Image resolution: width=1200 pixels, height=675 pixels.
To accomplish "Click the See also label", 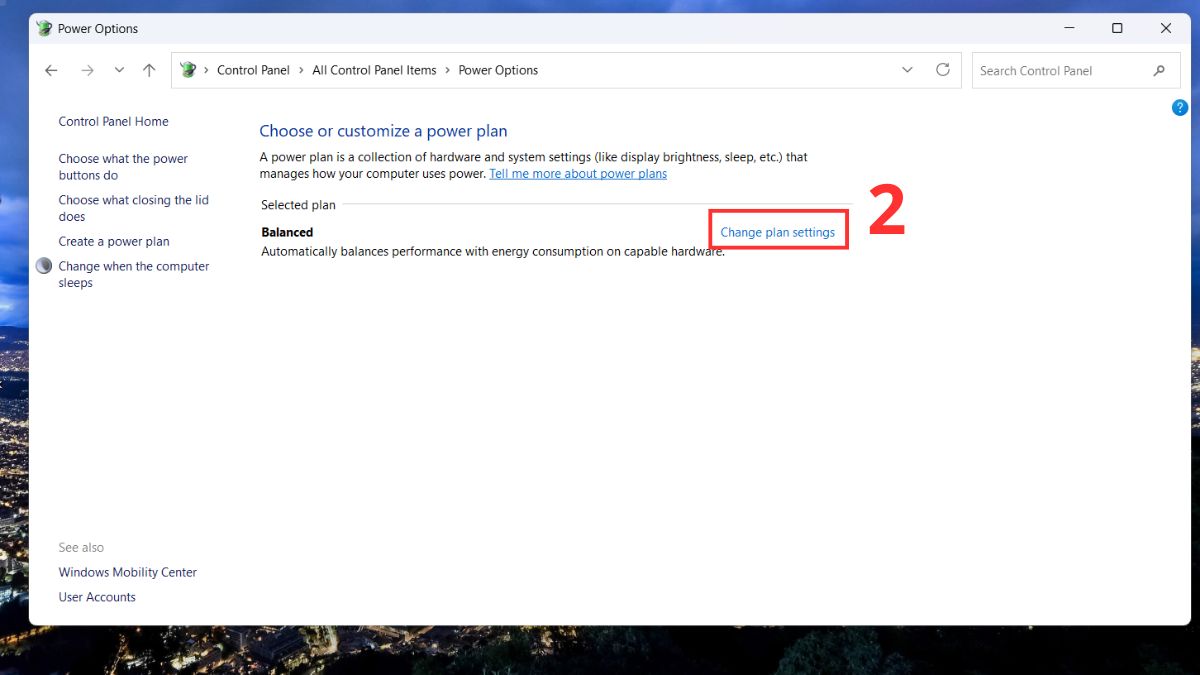I will point(81,548).
